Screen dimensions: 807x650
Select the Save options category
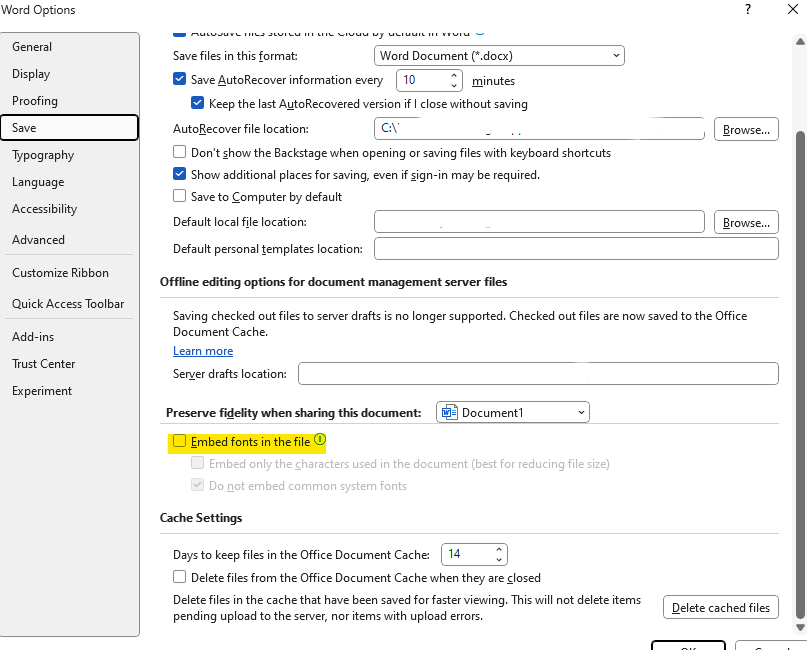click(69, 128)
